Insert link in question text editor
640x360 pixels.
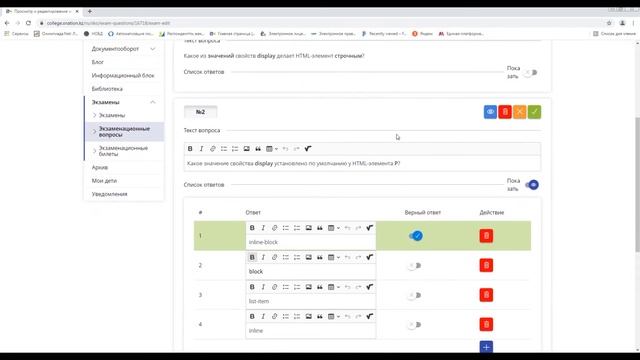213,149
